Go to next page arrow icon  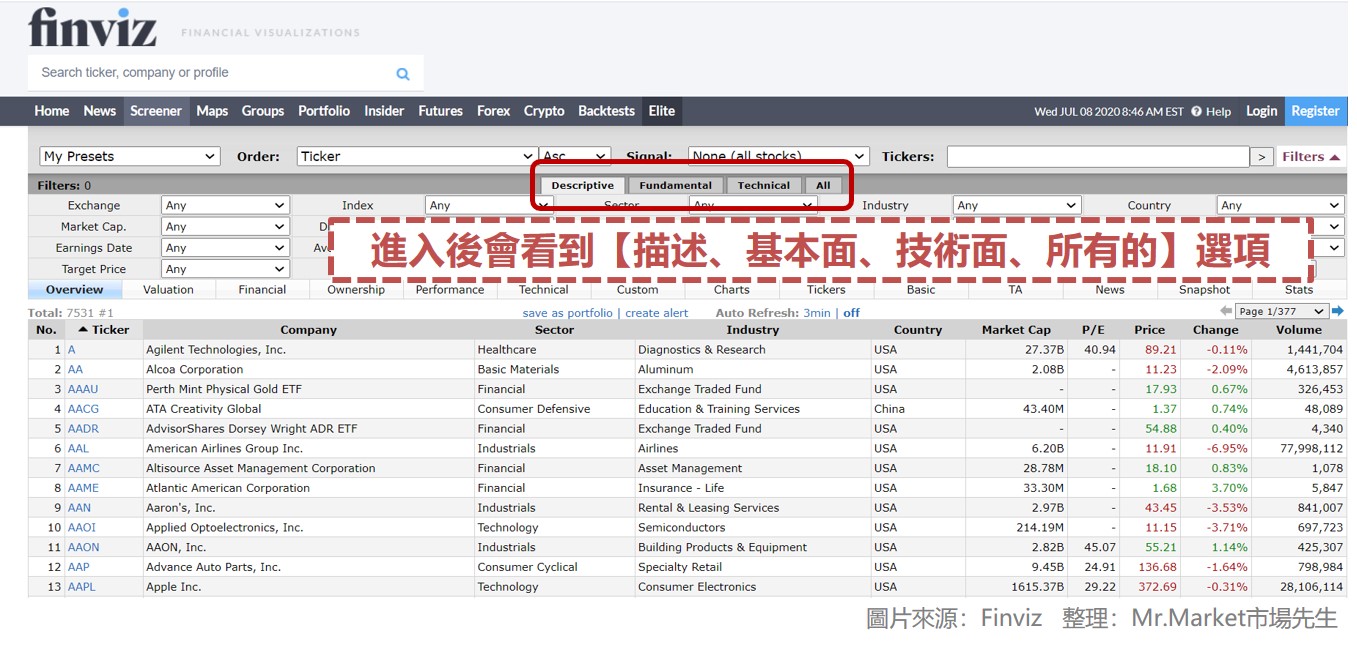(1338, 311)
